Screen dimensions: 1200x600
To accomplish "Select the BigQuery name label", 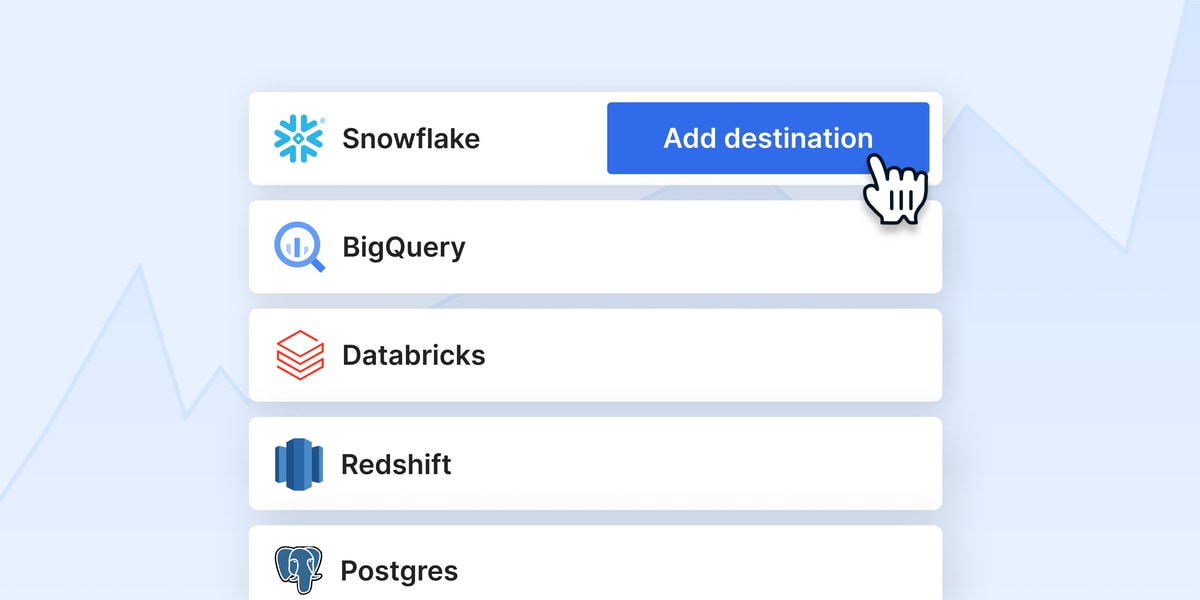I will point(404,248).
